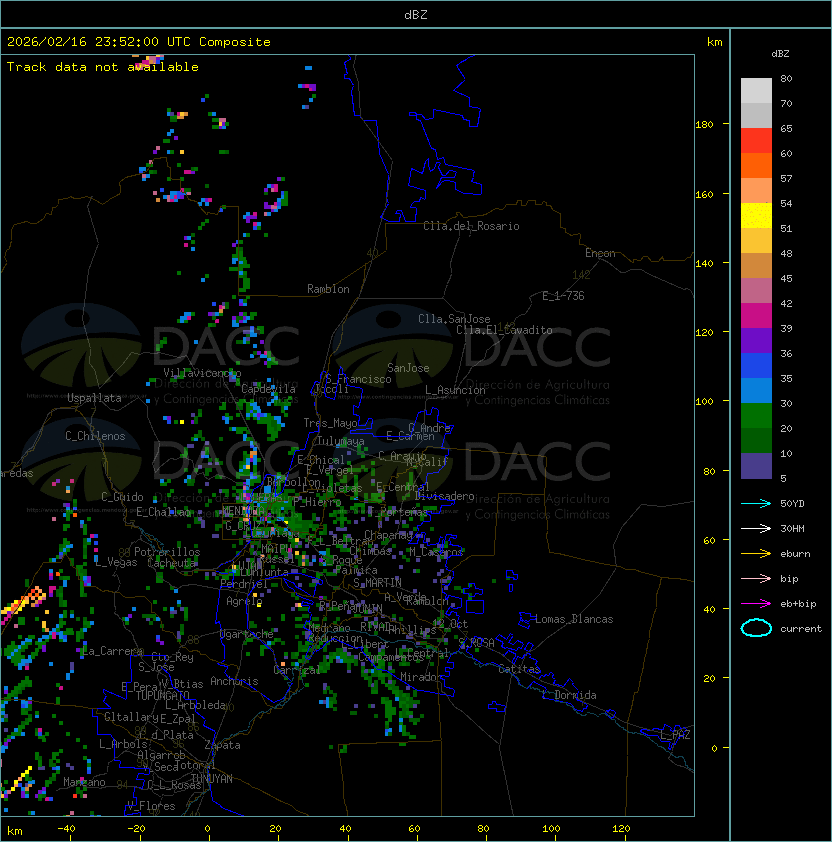Click the magenta eb+bip arrow legend icon

[x=756, y=604]
